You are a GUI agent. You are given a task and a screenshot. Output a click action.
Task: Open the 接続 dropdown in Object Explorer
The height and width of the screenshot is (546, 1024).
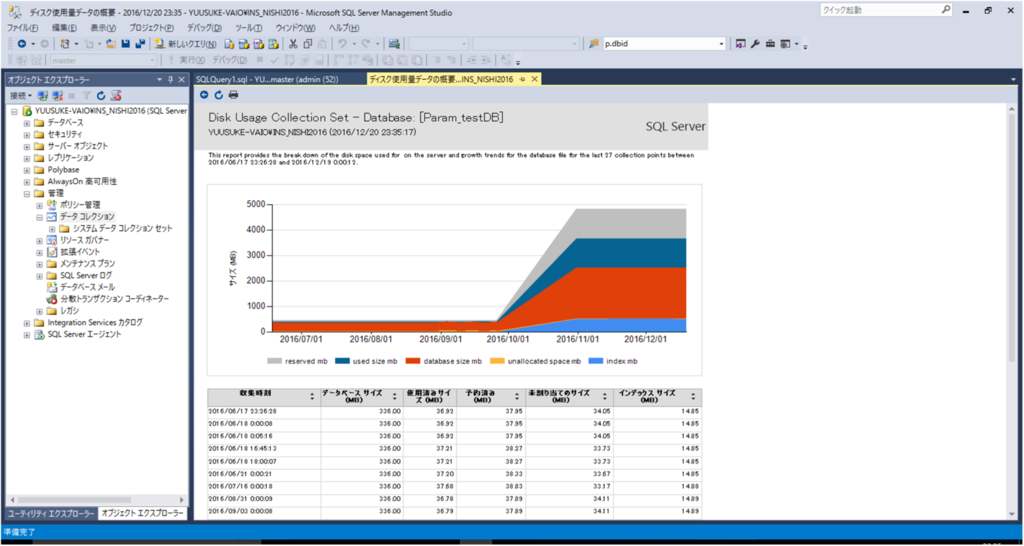pos(20,95)
